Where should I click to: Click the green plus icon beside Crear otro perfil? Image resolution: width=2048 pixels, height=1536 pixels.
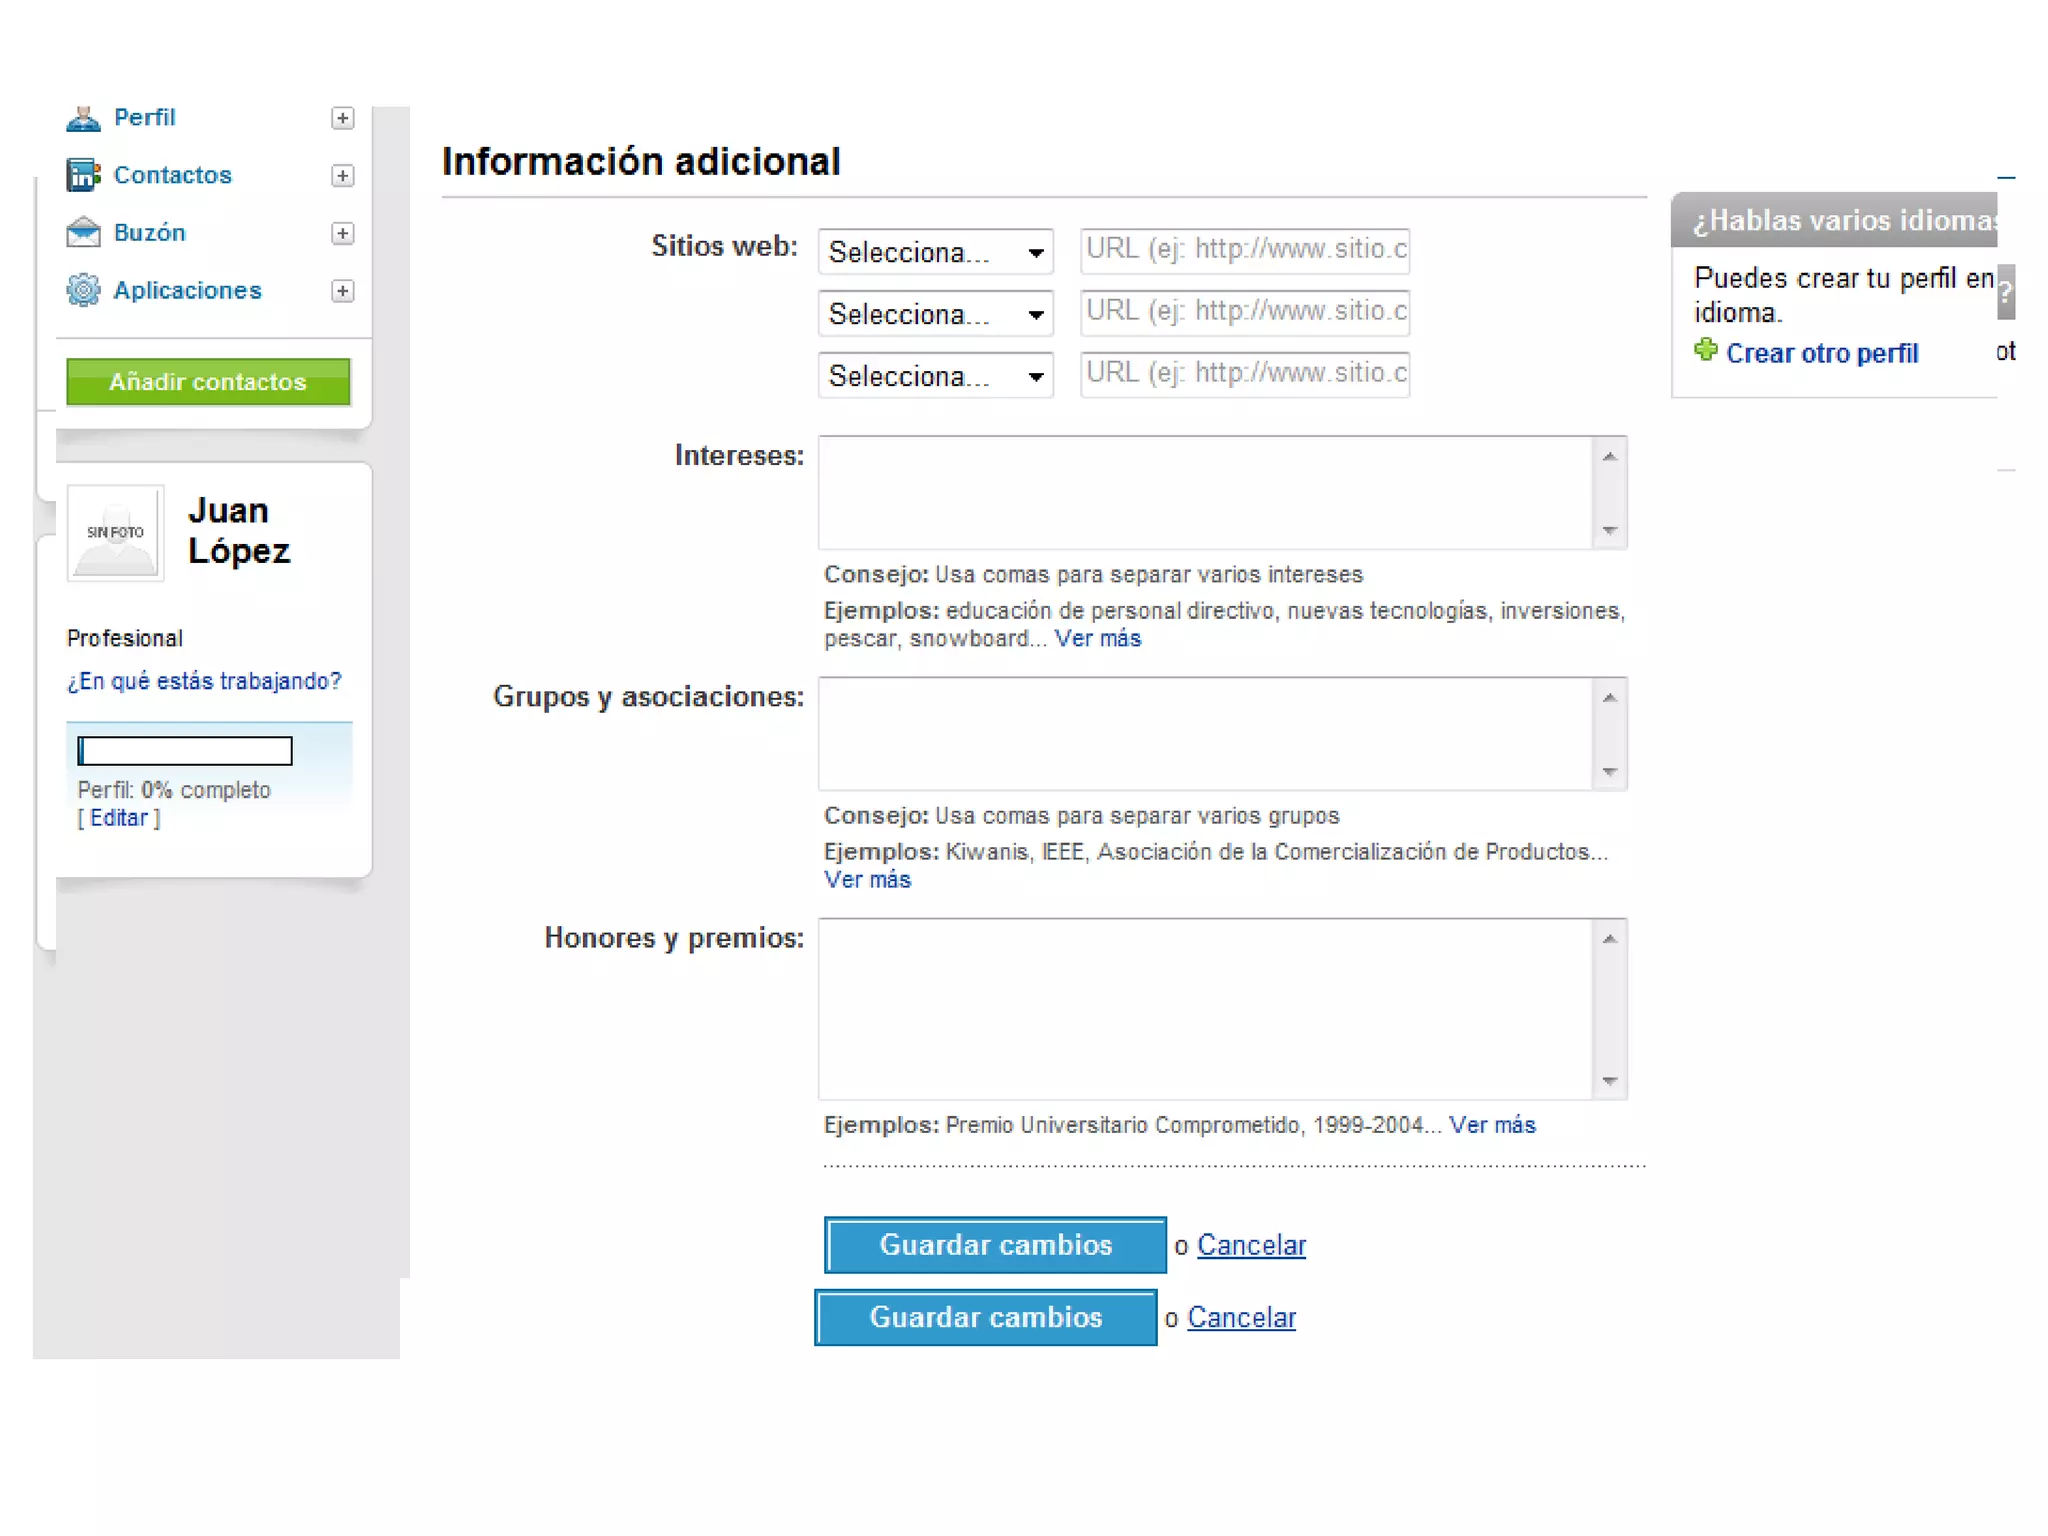point(1705,351)
